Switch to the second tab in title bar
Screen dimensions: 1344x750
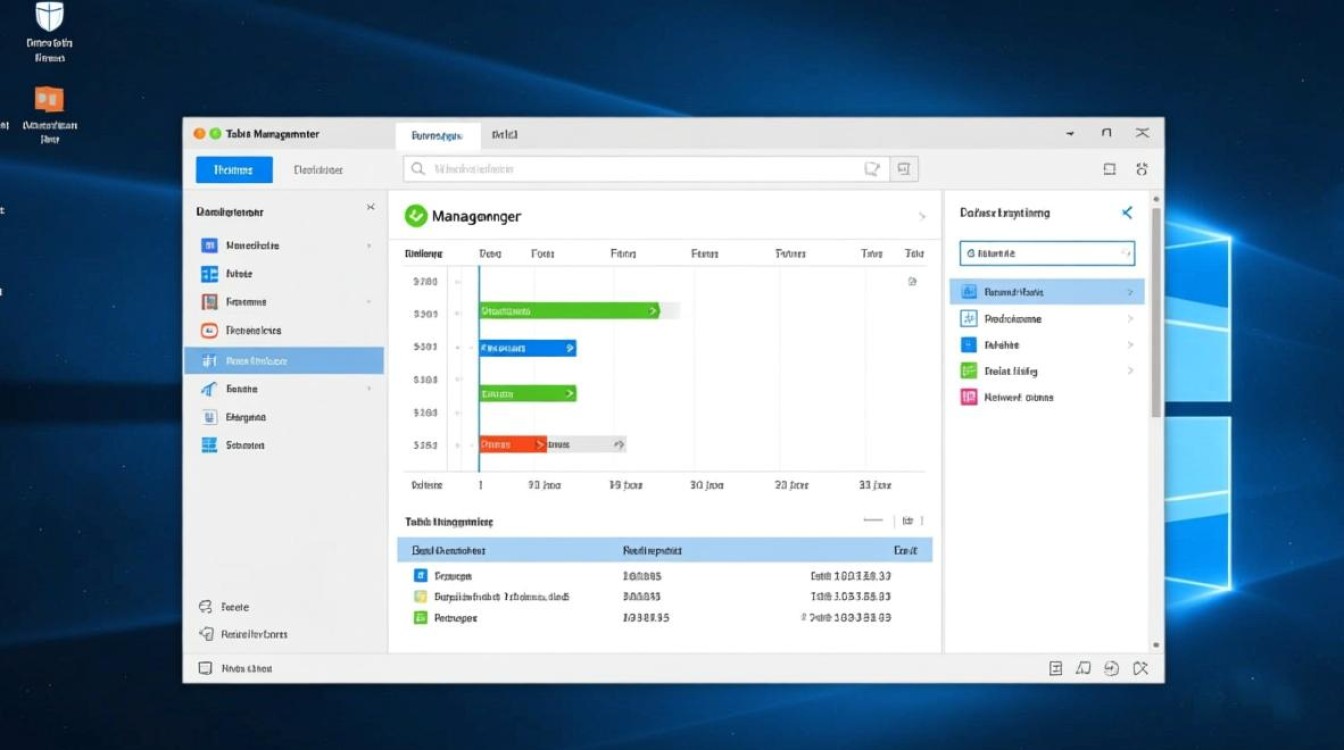[505, 135]
